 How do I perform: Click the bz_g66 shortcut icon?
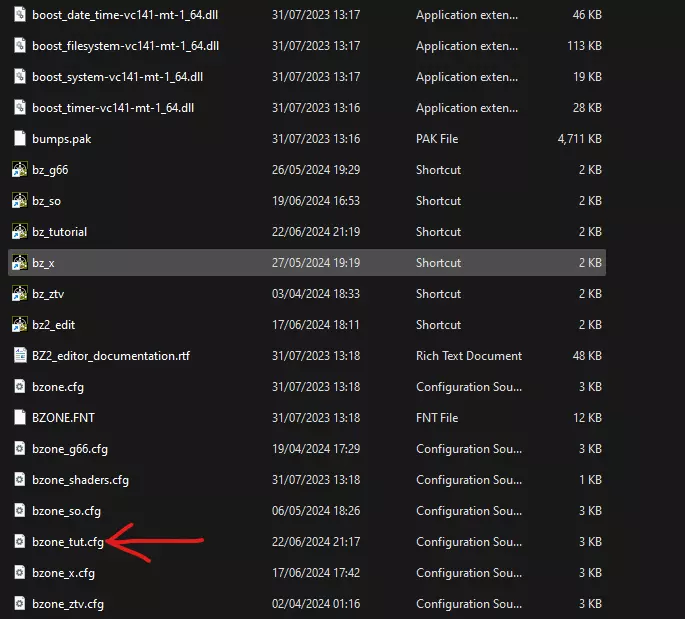pyautogui.click(x=20, y=169)
